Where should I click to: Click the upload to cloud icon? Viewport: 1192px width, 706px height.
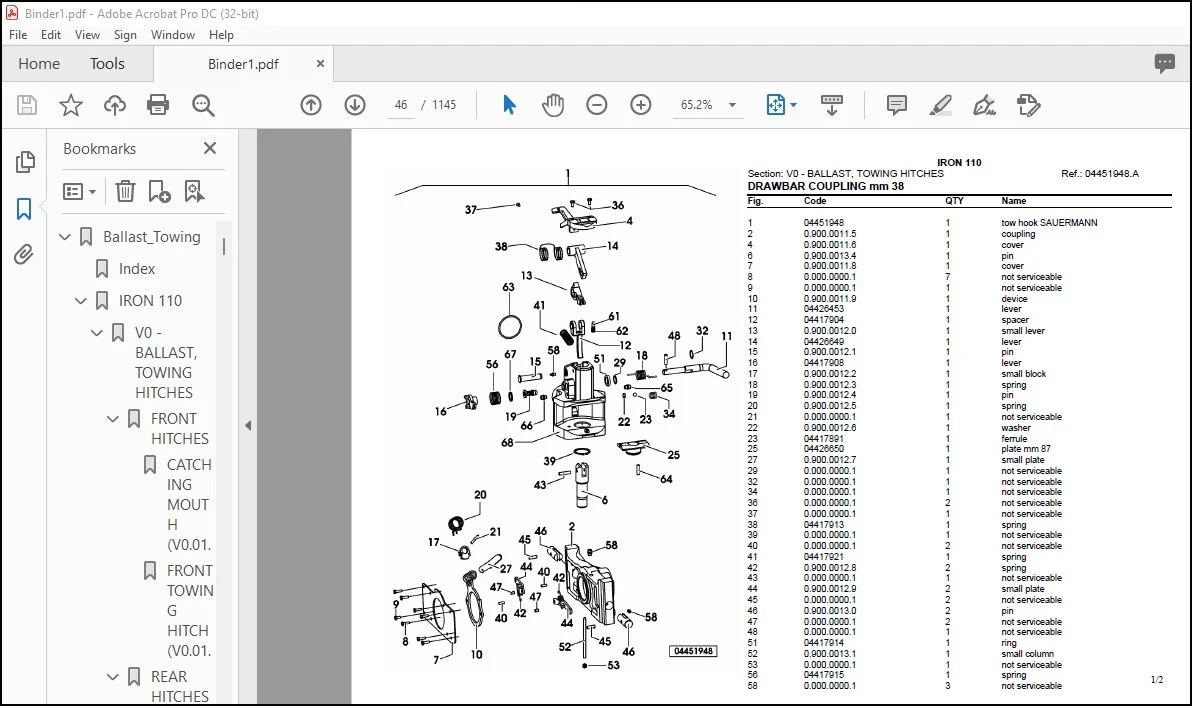(x=115, y=105)
